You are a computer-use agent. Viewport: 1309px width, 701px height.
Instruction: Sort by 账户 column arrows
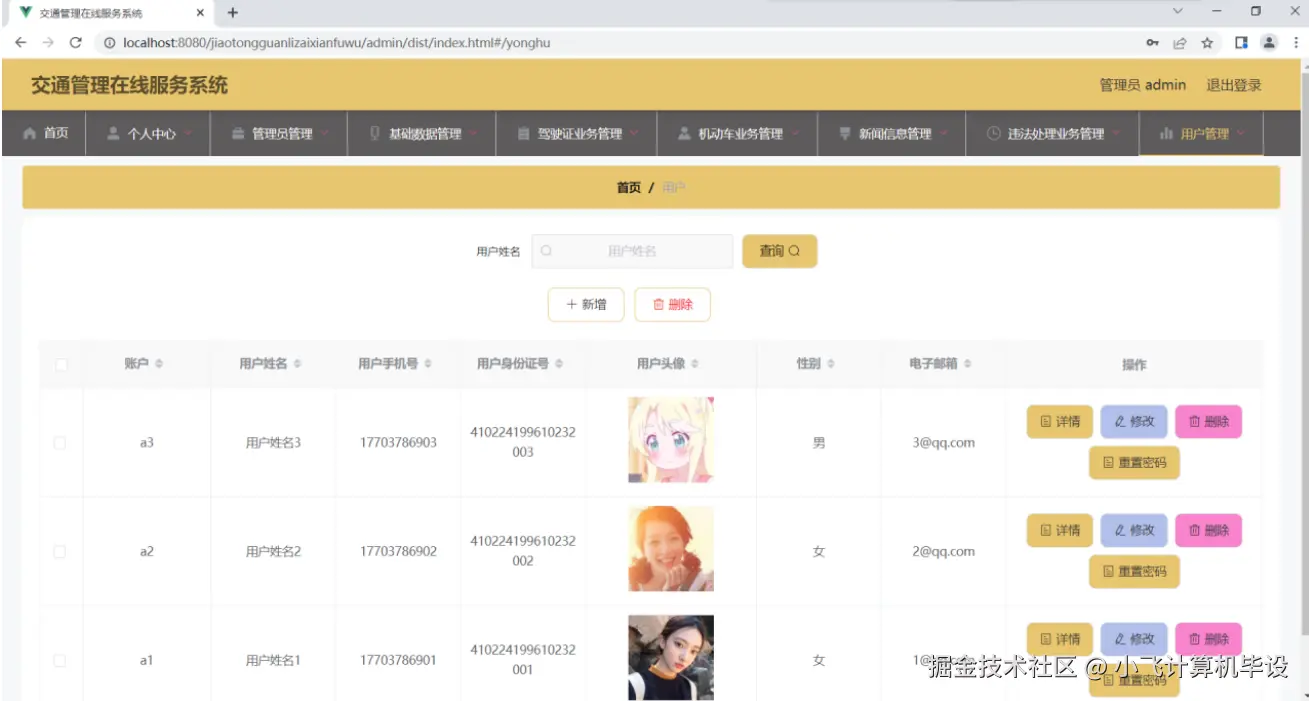pyautogui.click(x=159, y=364)
